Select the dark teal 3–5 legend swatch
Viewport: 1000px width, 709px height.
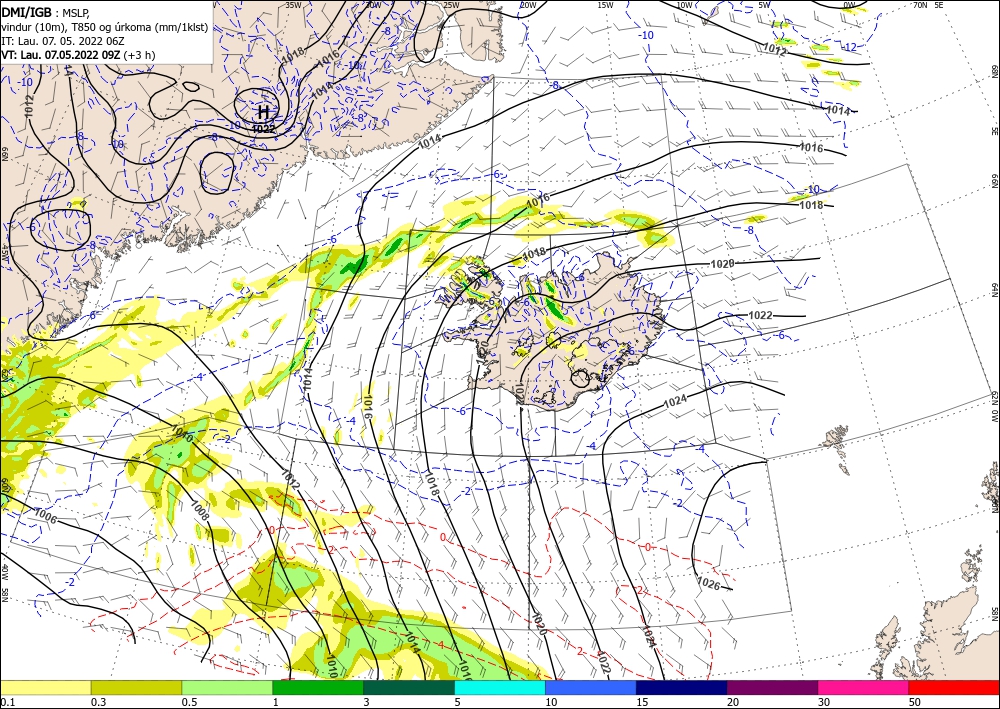(409, 687)
